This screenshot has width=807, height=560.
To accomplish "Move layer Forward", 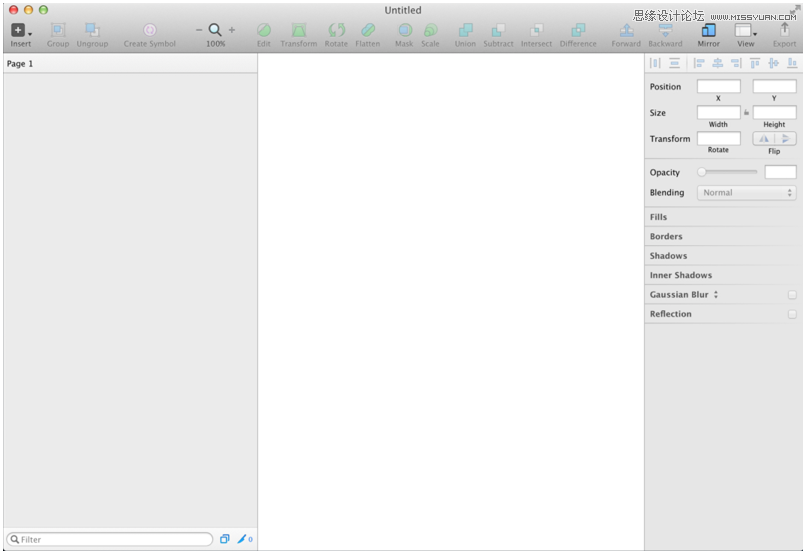I will point(626,30).
